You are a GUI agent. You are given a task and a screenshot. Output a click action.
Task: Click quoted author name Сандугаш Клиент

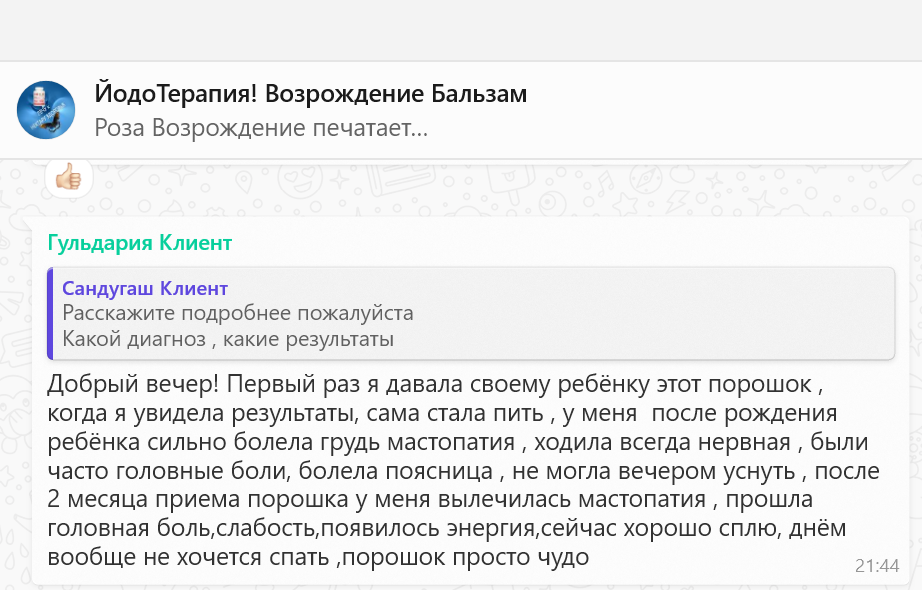(x=145, y=289)
